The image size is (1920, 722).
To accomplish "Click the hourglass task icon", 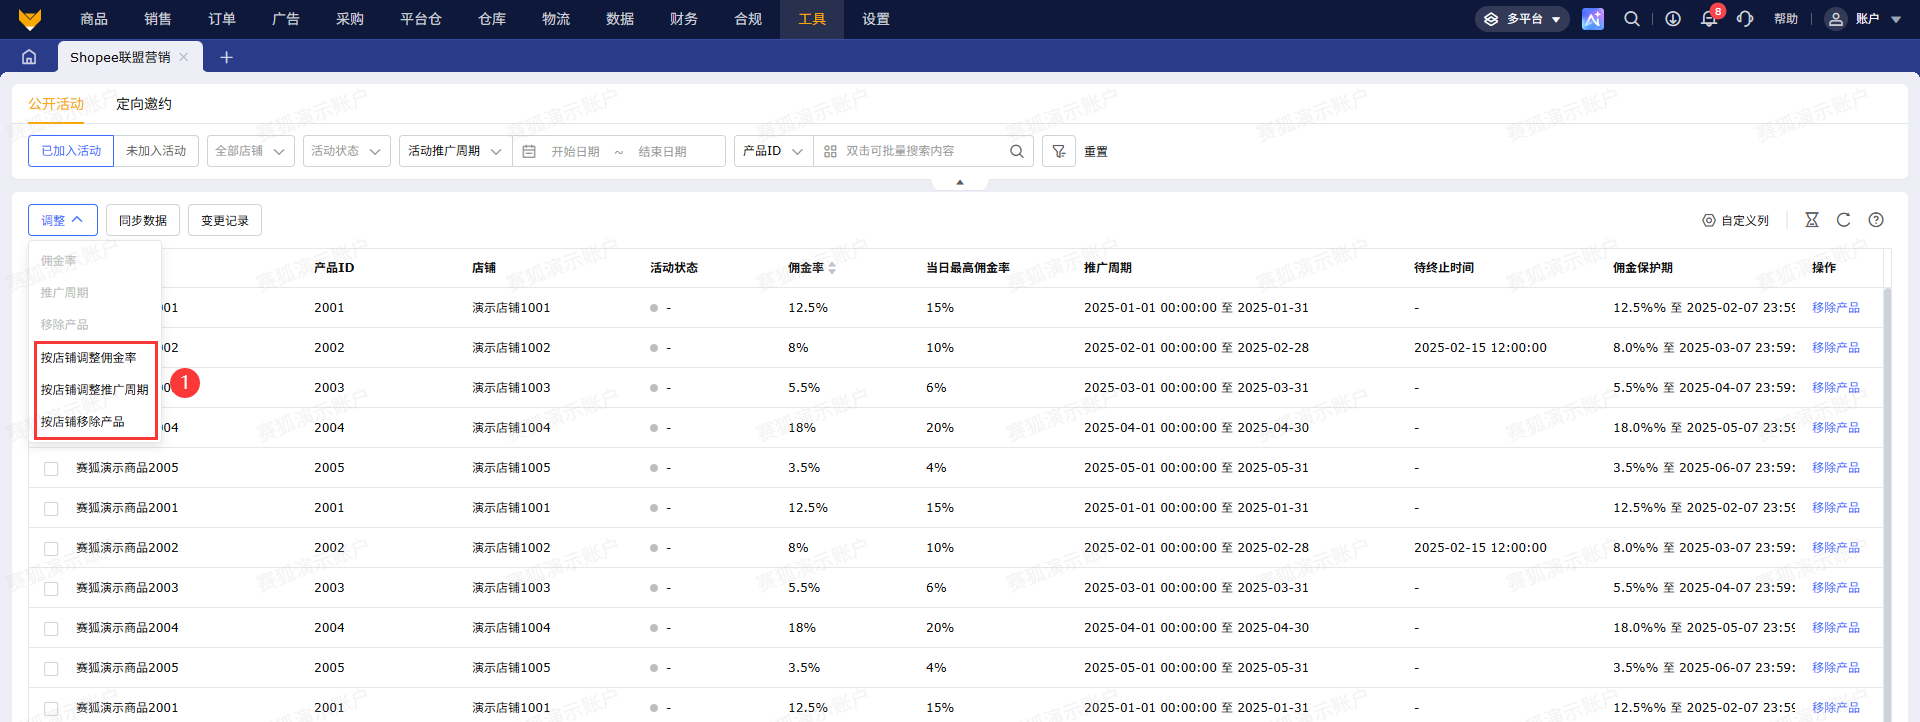I will [x=1812, y=220].
